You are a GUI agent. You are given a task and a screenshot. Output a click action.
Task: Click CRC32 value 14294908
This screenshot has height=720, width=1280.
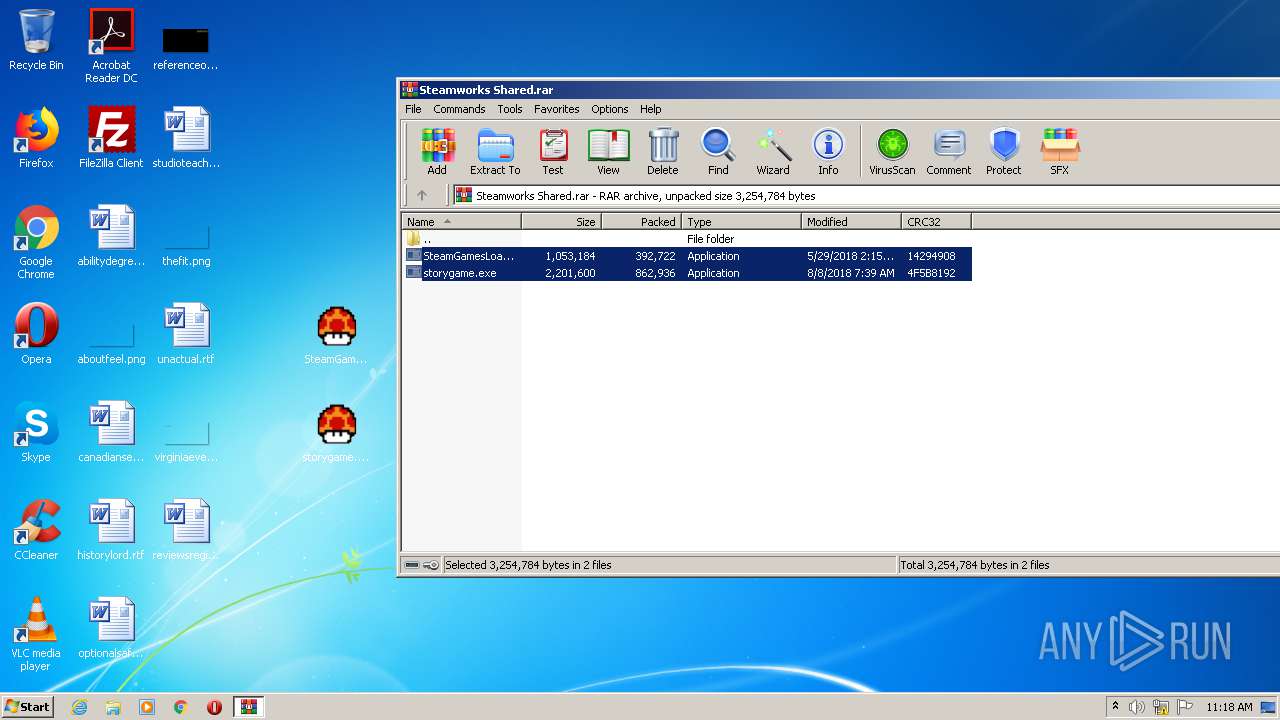click(931, 256)
